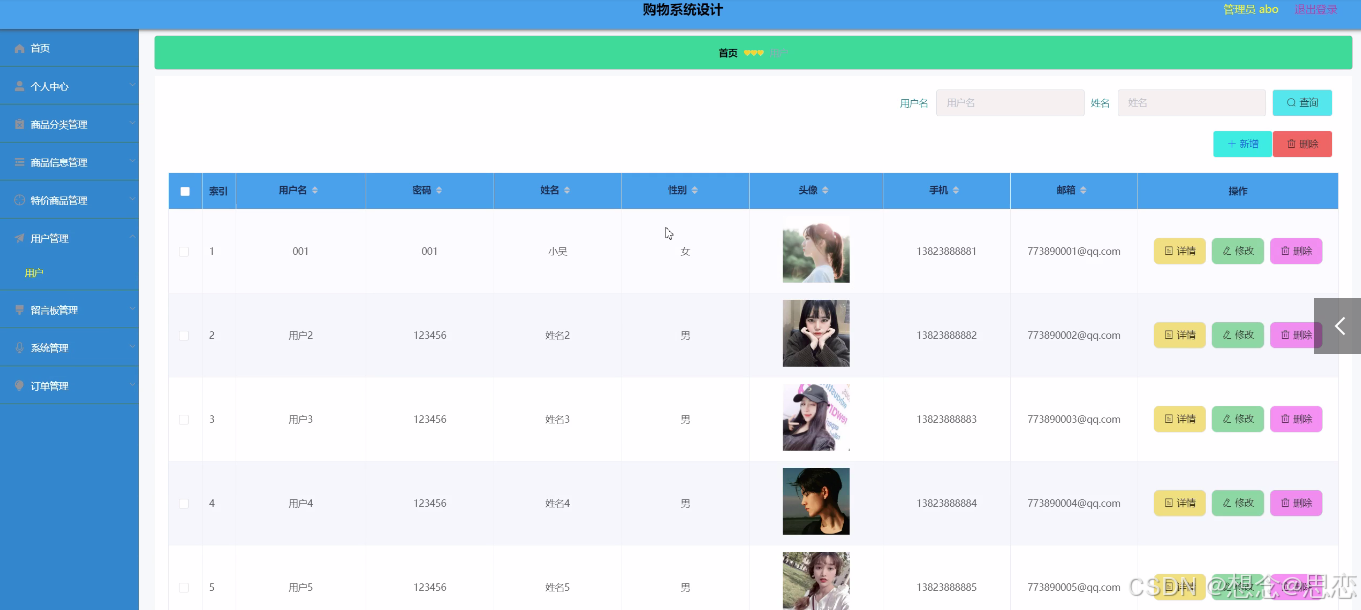This screenshot has width=1361, height=610.
Task: Click the 商品分类管理 sidebar icon
Action: (19, 124)
